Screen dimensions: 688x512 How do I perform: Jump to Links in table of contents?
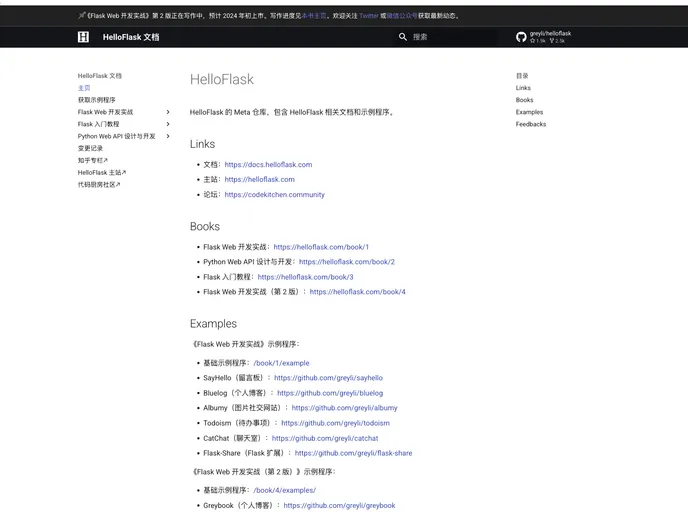click(523, 88)
